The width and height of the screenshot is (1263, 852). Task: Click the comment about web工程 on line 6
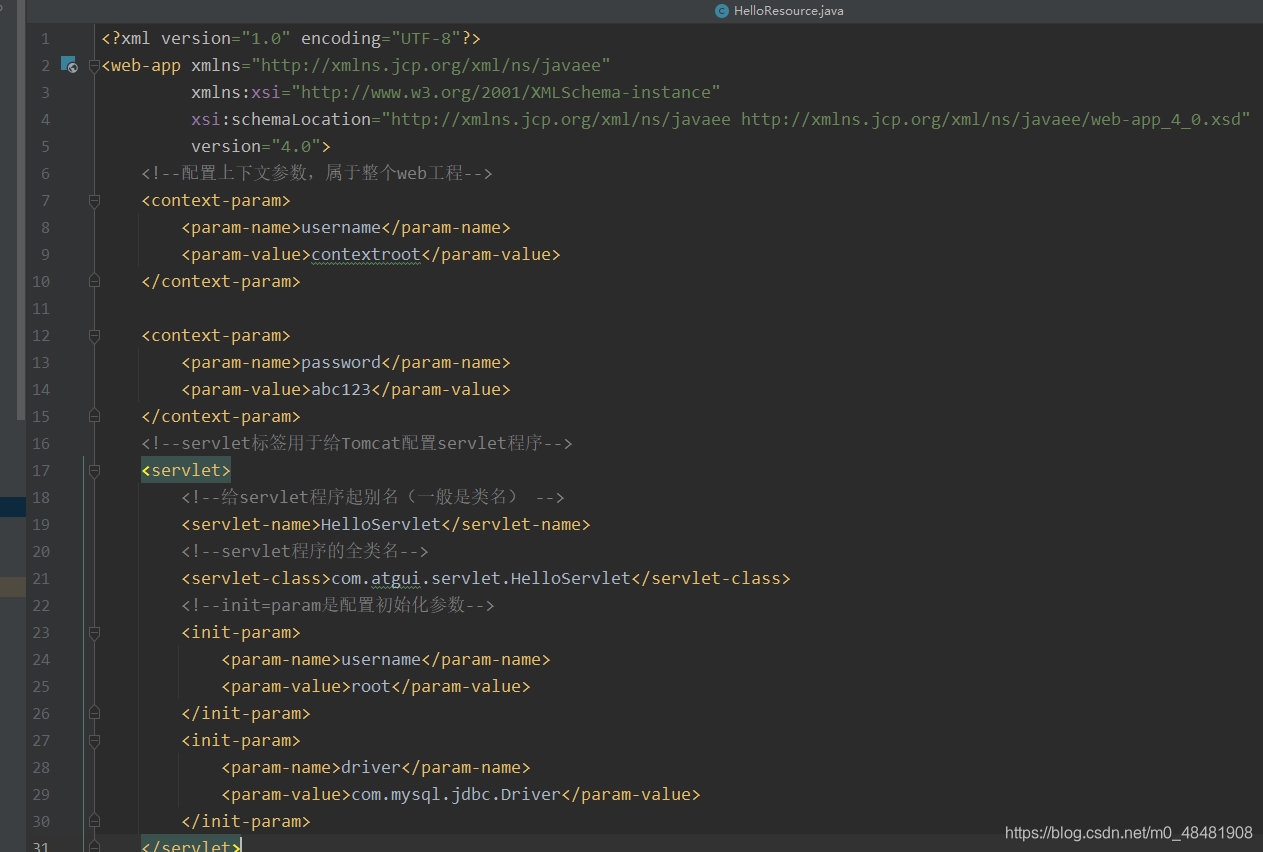317,173
